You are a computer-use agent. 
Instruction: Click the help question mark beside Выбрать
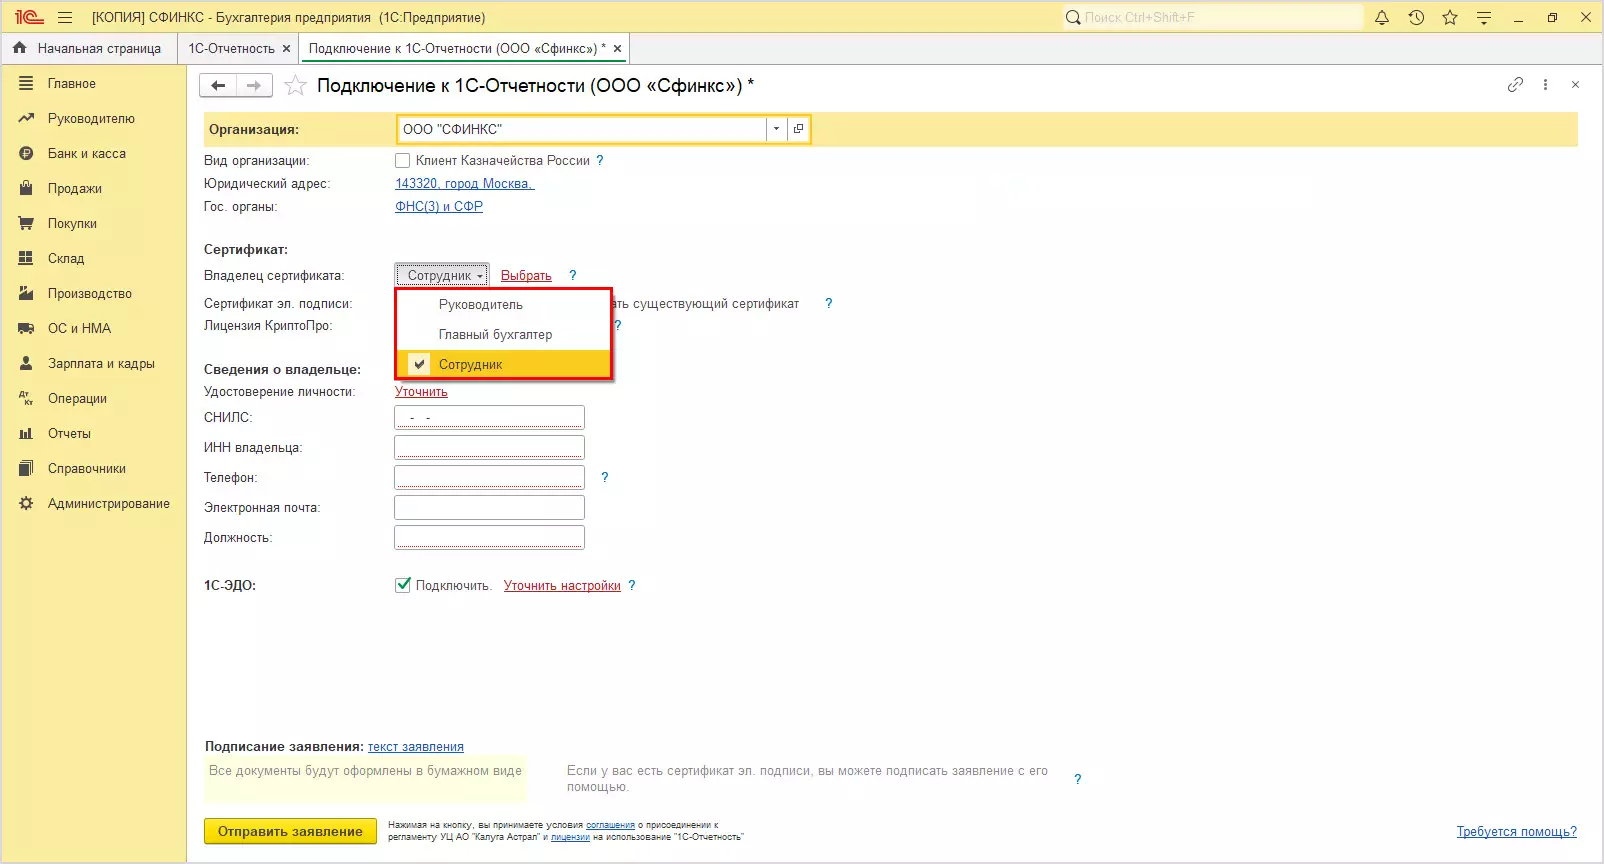click(x=572, y=275)
